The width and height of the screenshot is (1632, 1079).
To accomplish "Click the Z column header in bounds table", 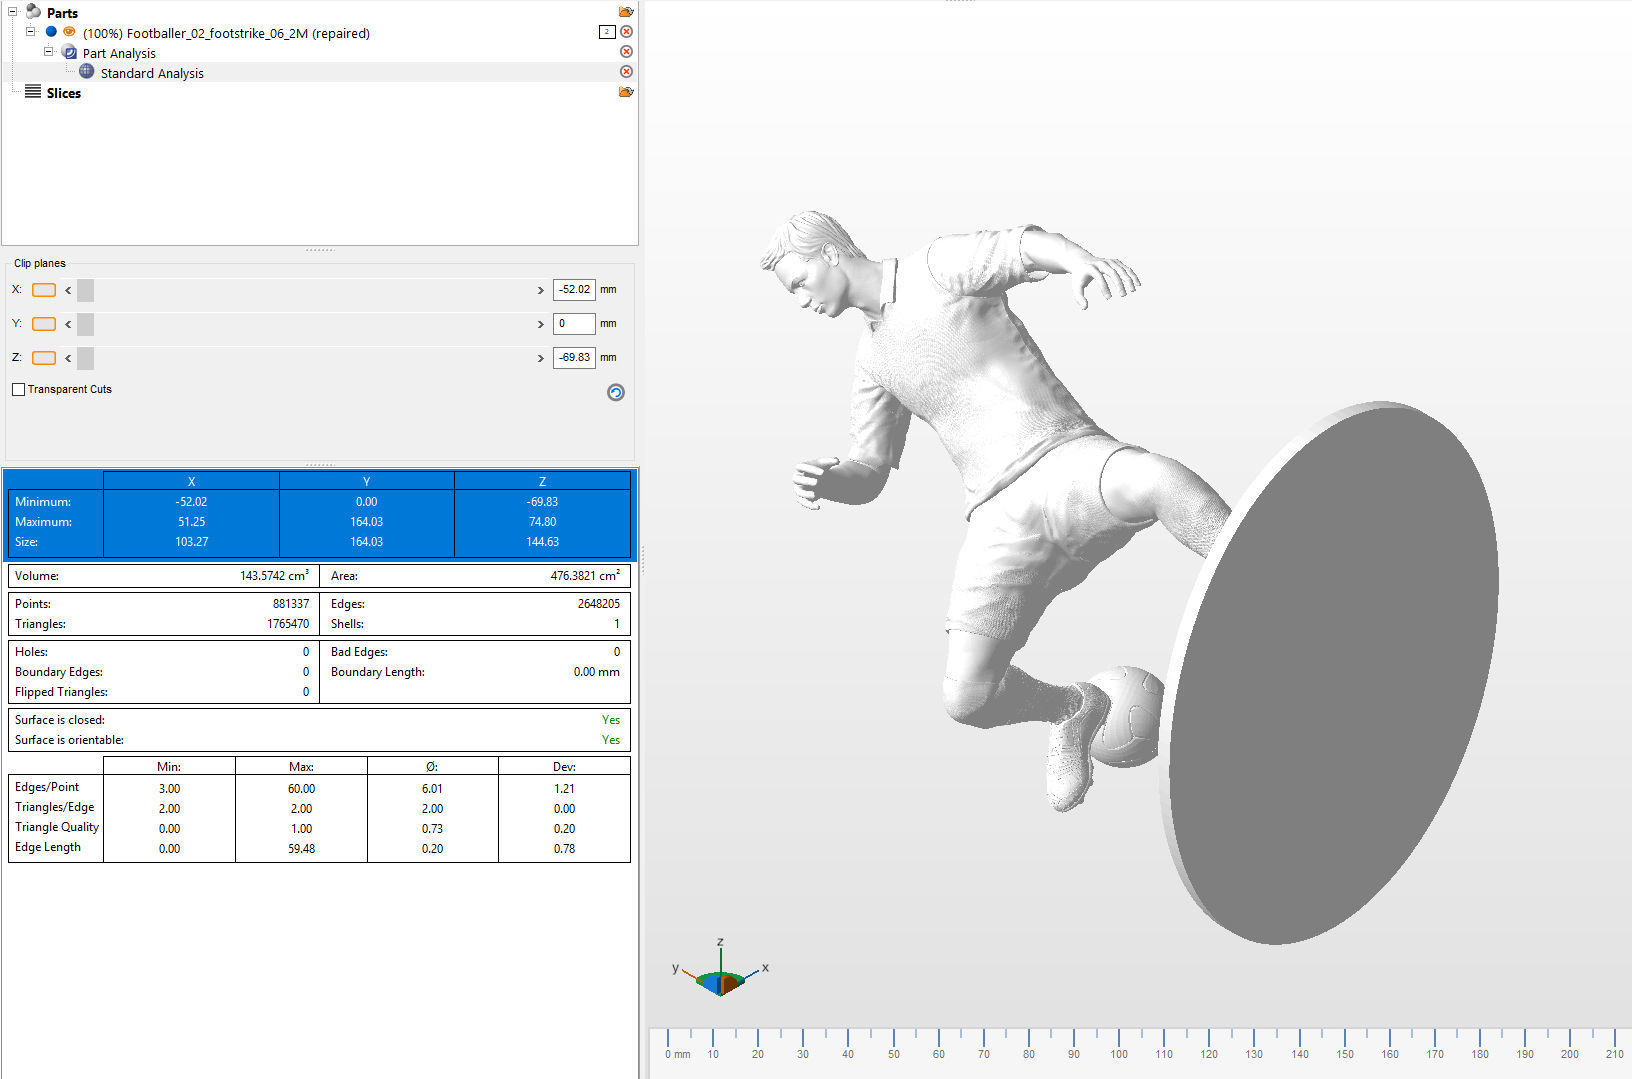I will (x=542, y=481).
